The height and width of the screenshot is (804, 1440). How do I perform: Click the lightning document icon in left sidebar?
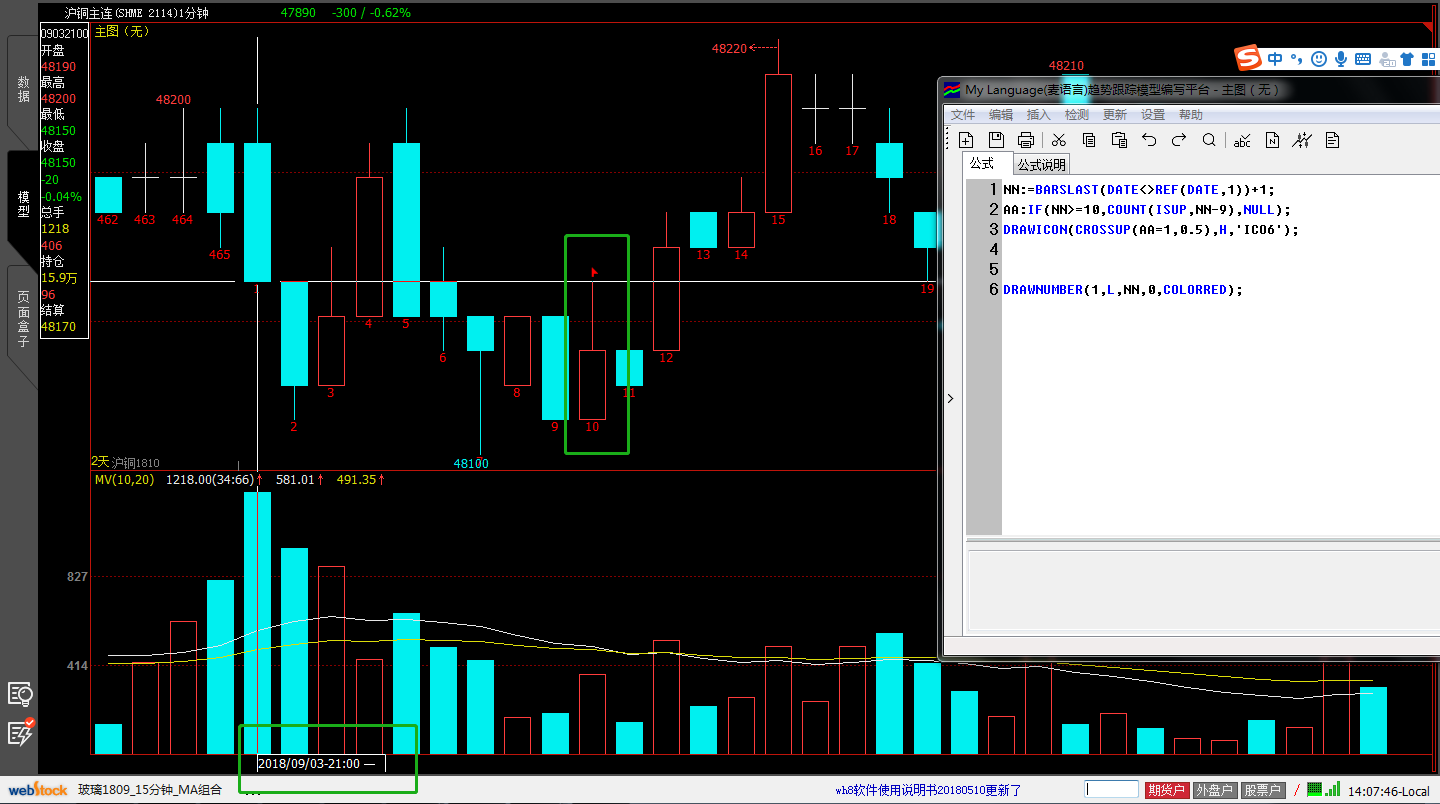coord(20,732)
